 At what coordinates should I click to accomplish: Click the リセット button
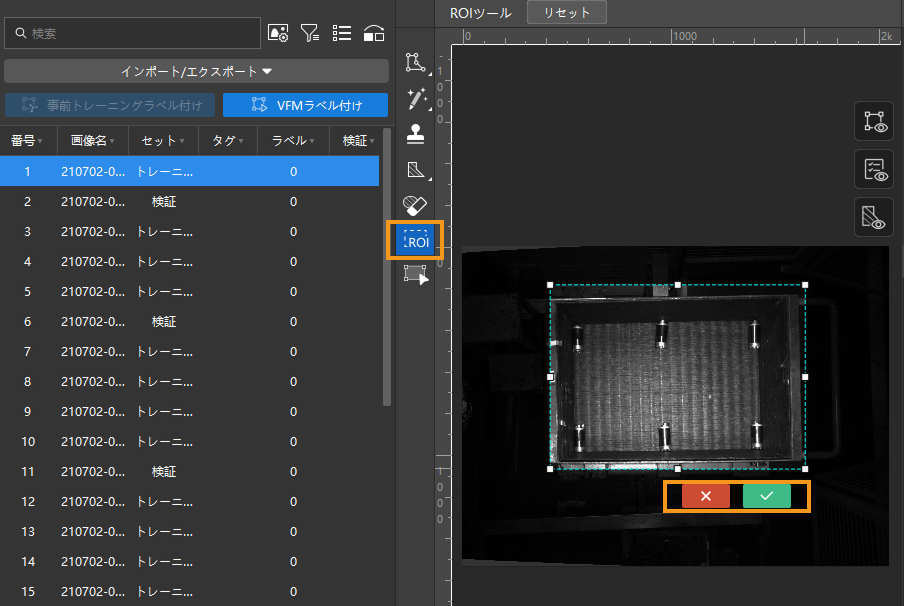(567, 13)
